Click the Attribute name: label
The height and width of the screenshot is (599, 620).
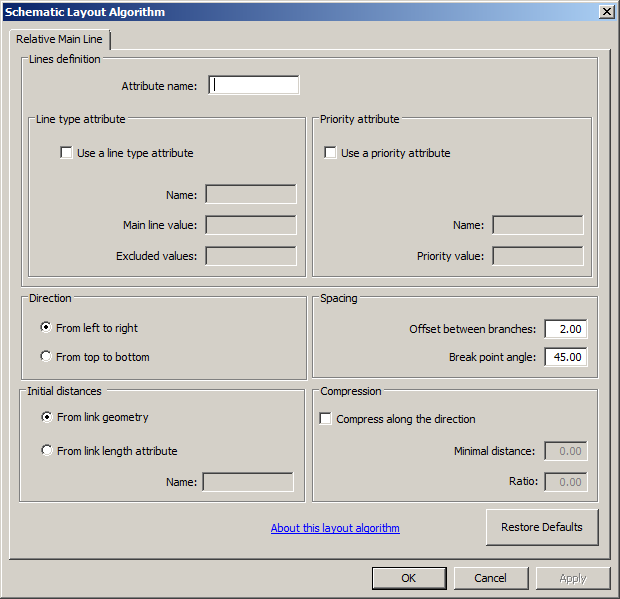pyautogui.click(x=159, y=86)
